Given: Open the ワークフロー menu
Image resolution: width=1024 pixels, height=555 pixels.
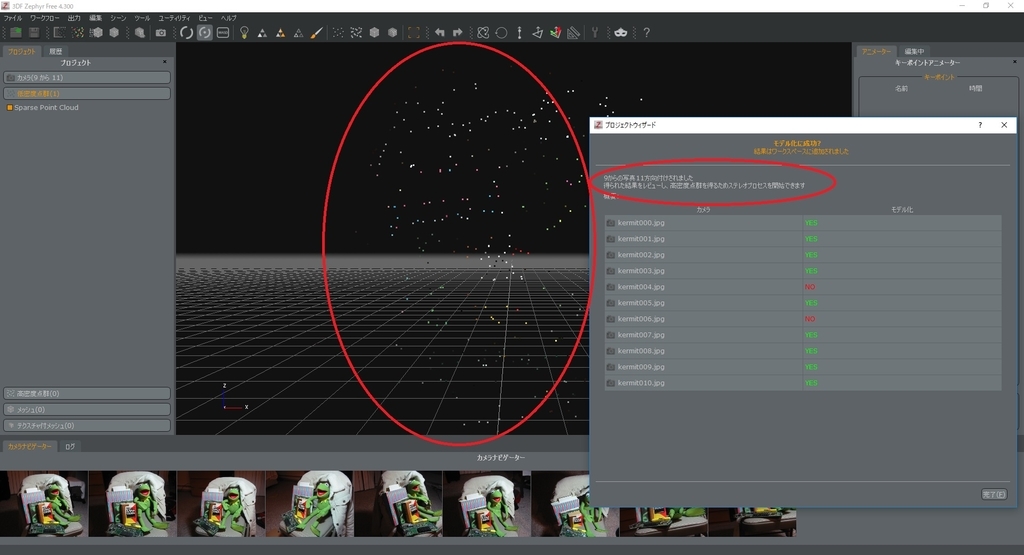Looking at the screenshot, I should pos(44,18).
